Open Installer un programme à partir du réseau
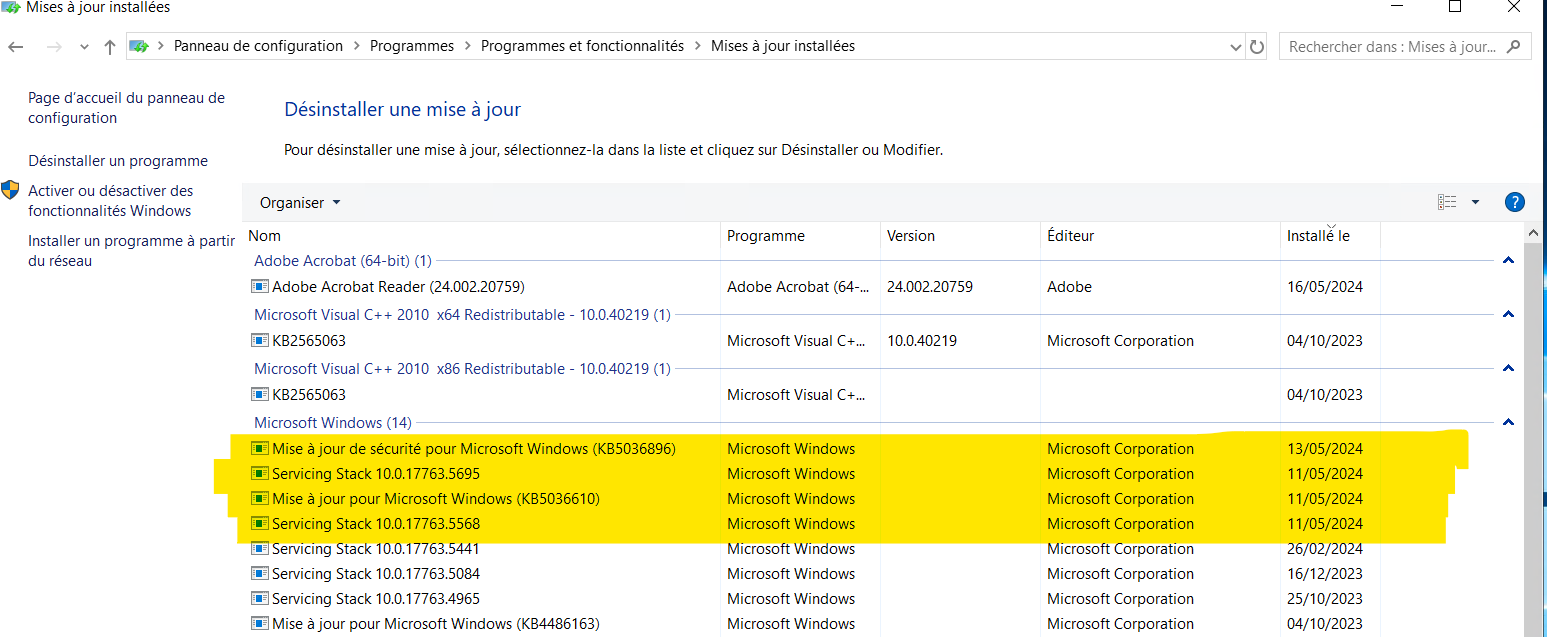The image size is (1547, 637). (x=131, y=251)
